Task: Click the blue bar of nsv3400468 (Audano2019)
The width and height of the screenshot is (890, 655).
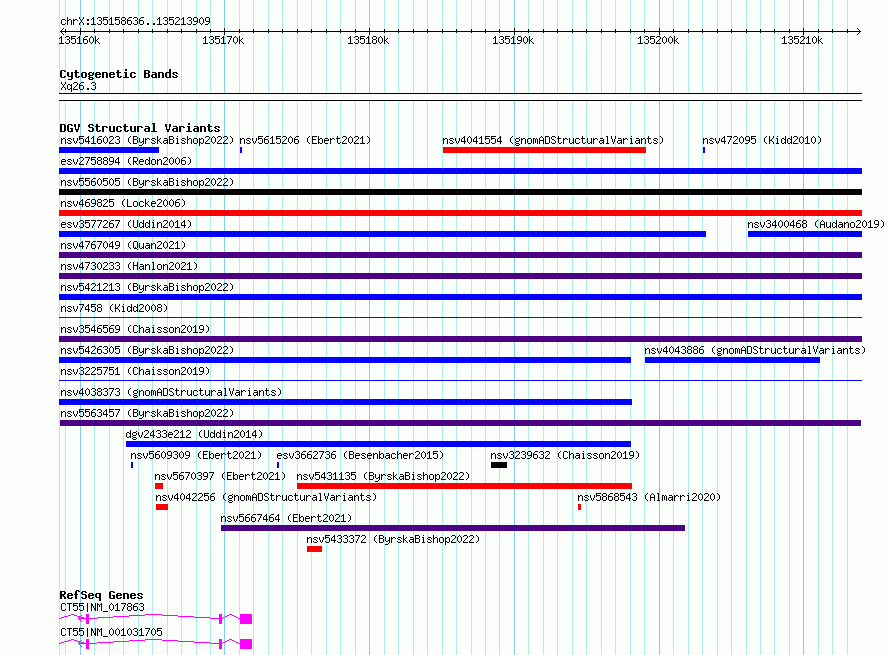Action: [x=805, y=234]
